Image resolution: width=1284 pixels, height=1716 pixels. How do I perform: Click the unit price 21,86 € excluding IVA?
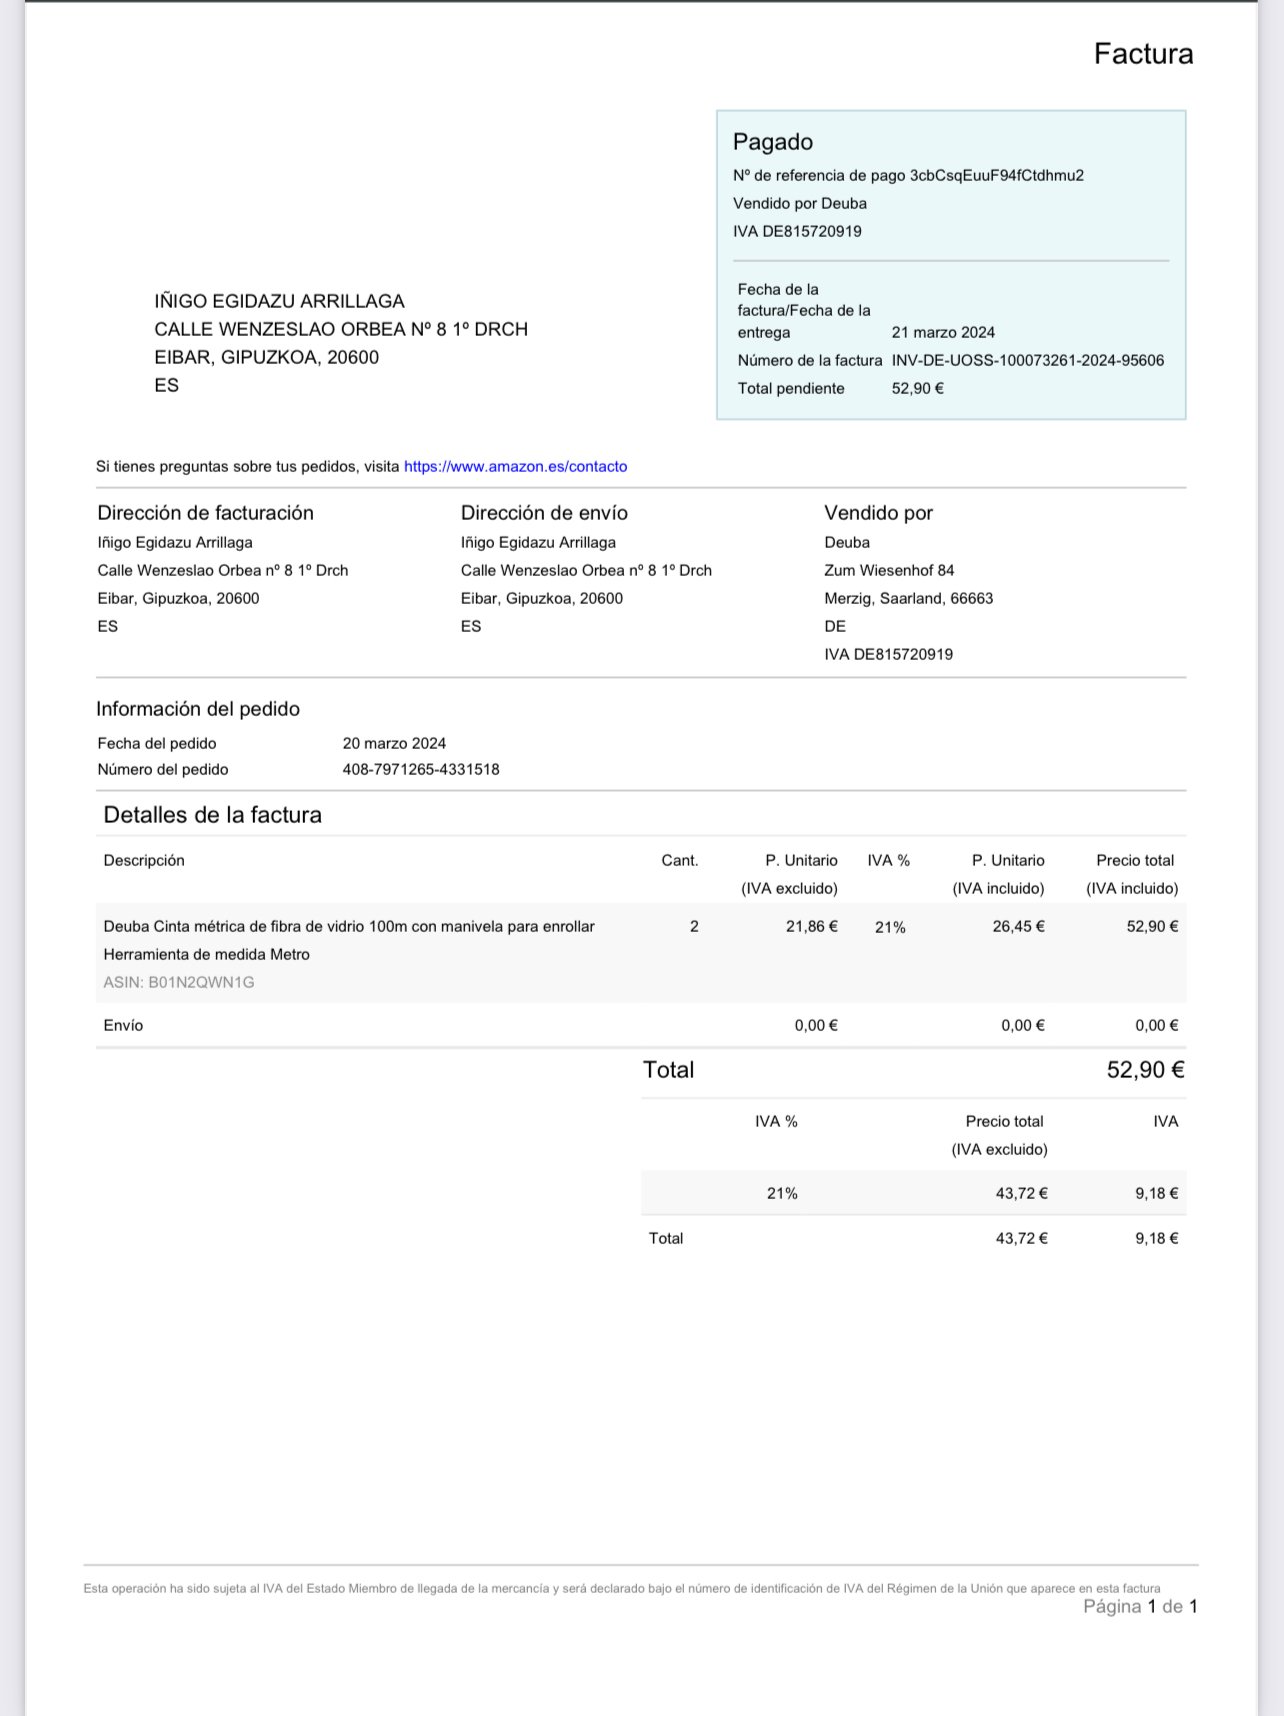coord(811,927)
